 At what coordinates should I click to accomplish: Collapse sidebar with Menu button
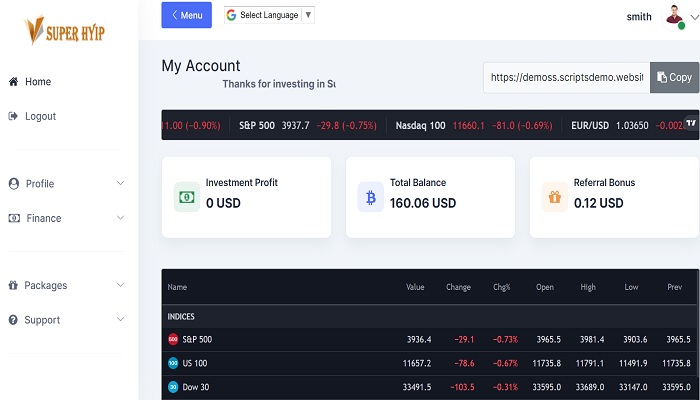pos(187,15)
